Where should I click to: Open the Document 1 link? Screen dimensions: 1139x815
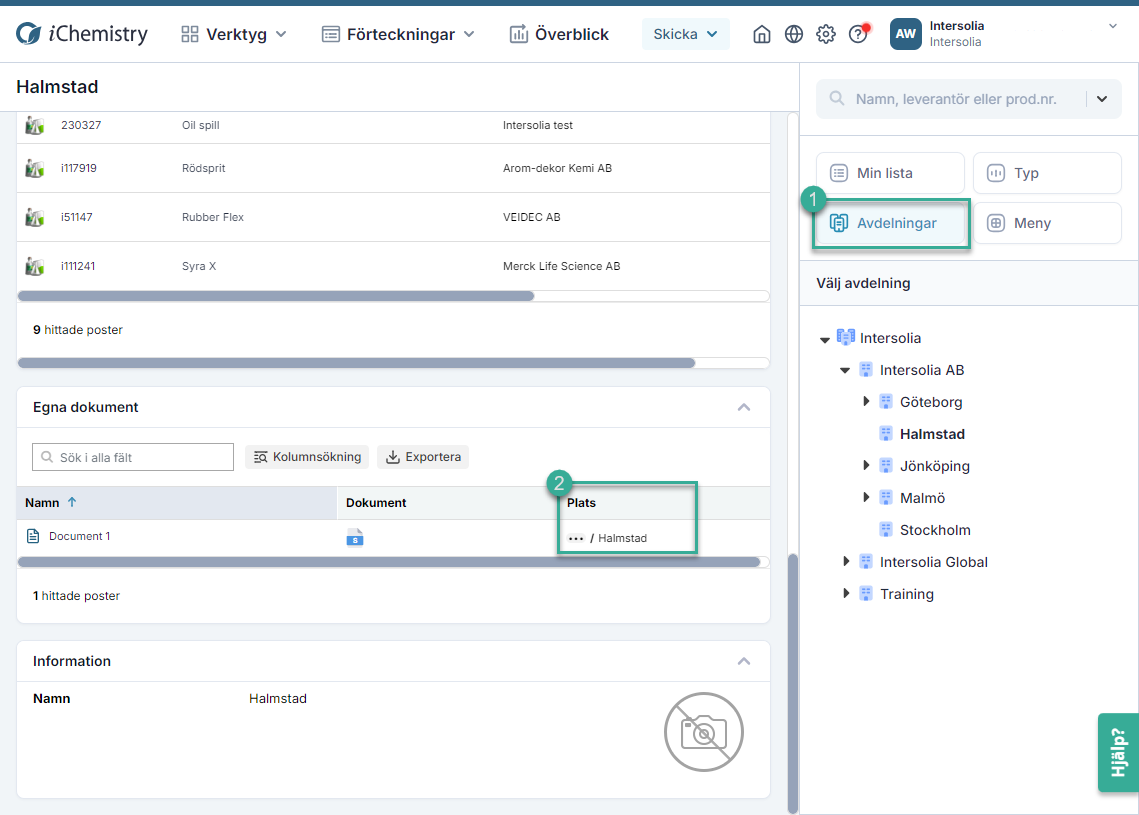point(80,536)
